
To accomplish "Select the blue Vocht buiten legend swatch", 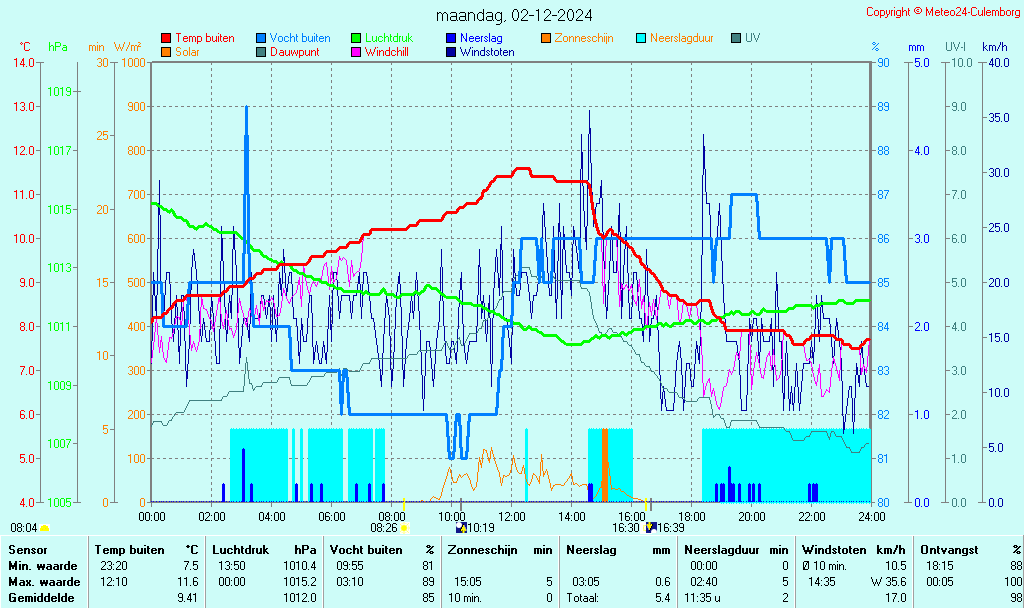I will click(261, 38).
